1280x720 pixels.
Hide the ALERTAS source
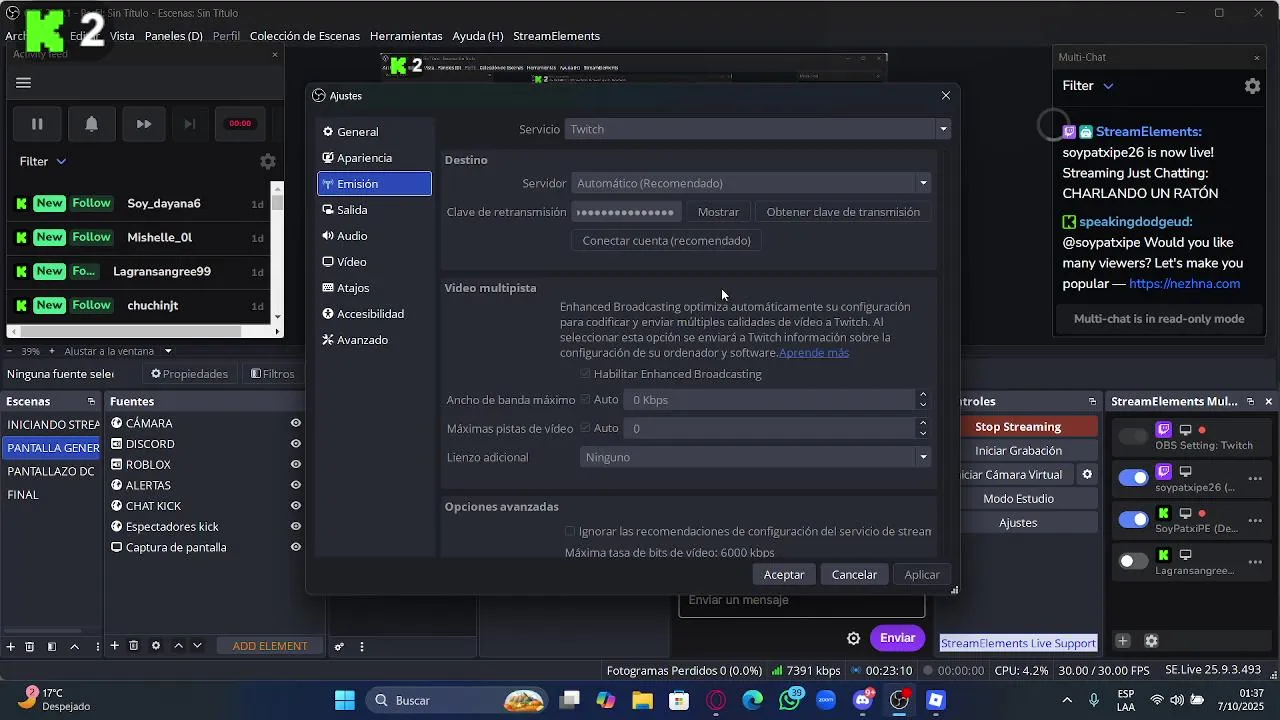pos(295,485)
